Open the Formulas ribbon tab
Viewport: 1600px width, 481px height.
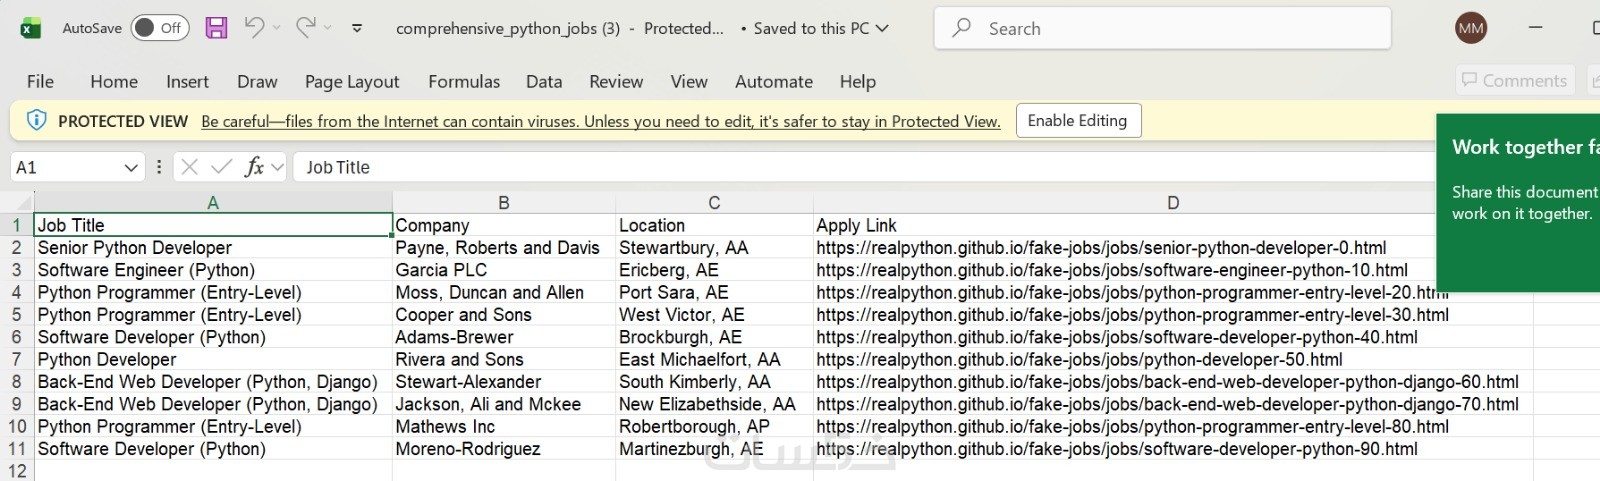coord(464,81)
